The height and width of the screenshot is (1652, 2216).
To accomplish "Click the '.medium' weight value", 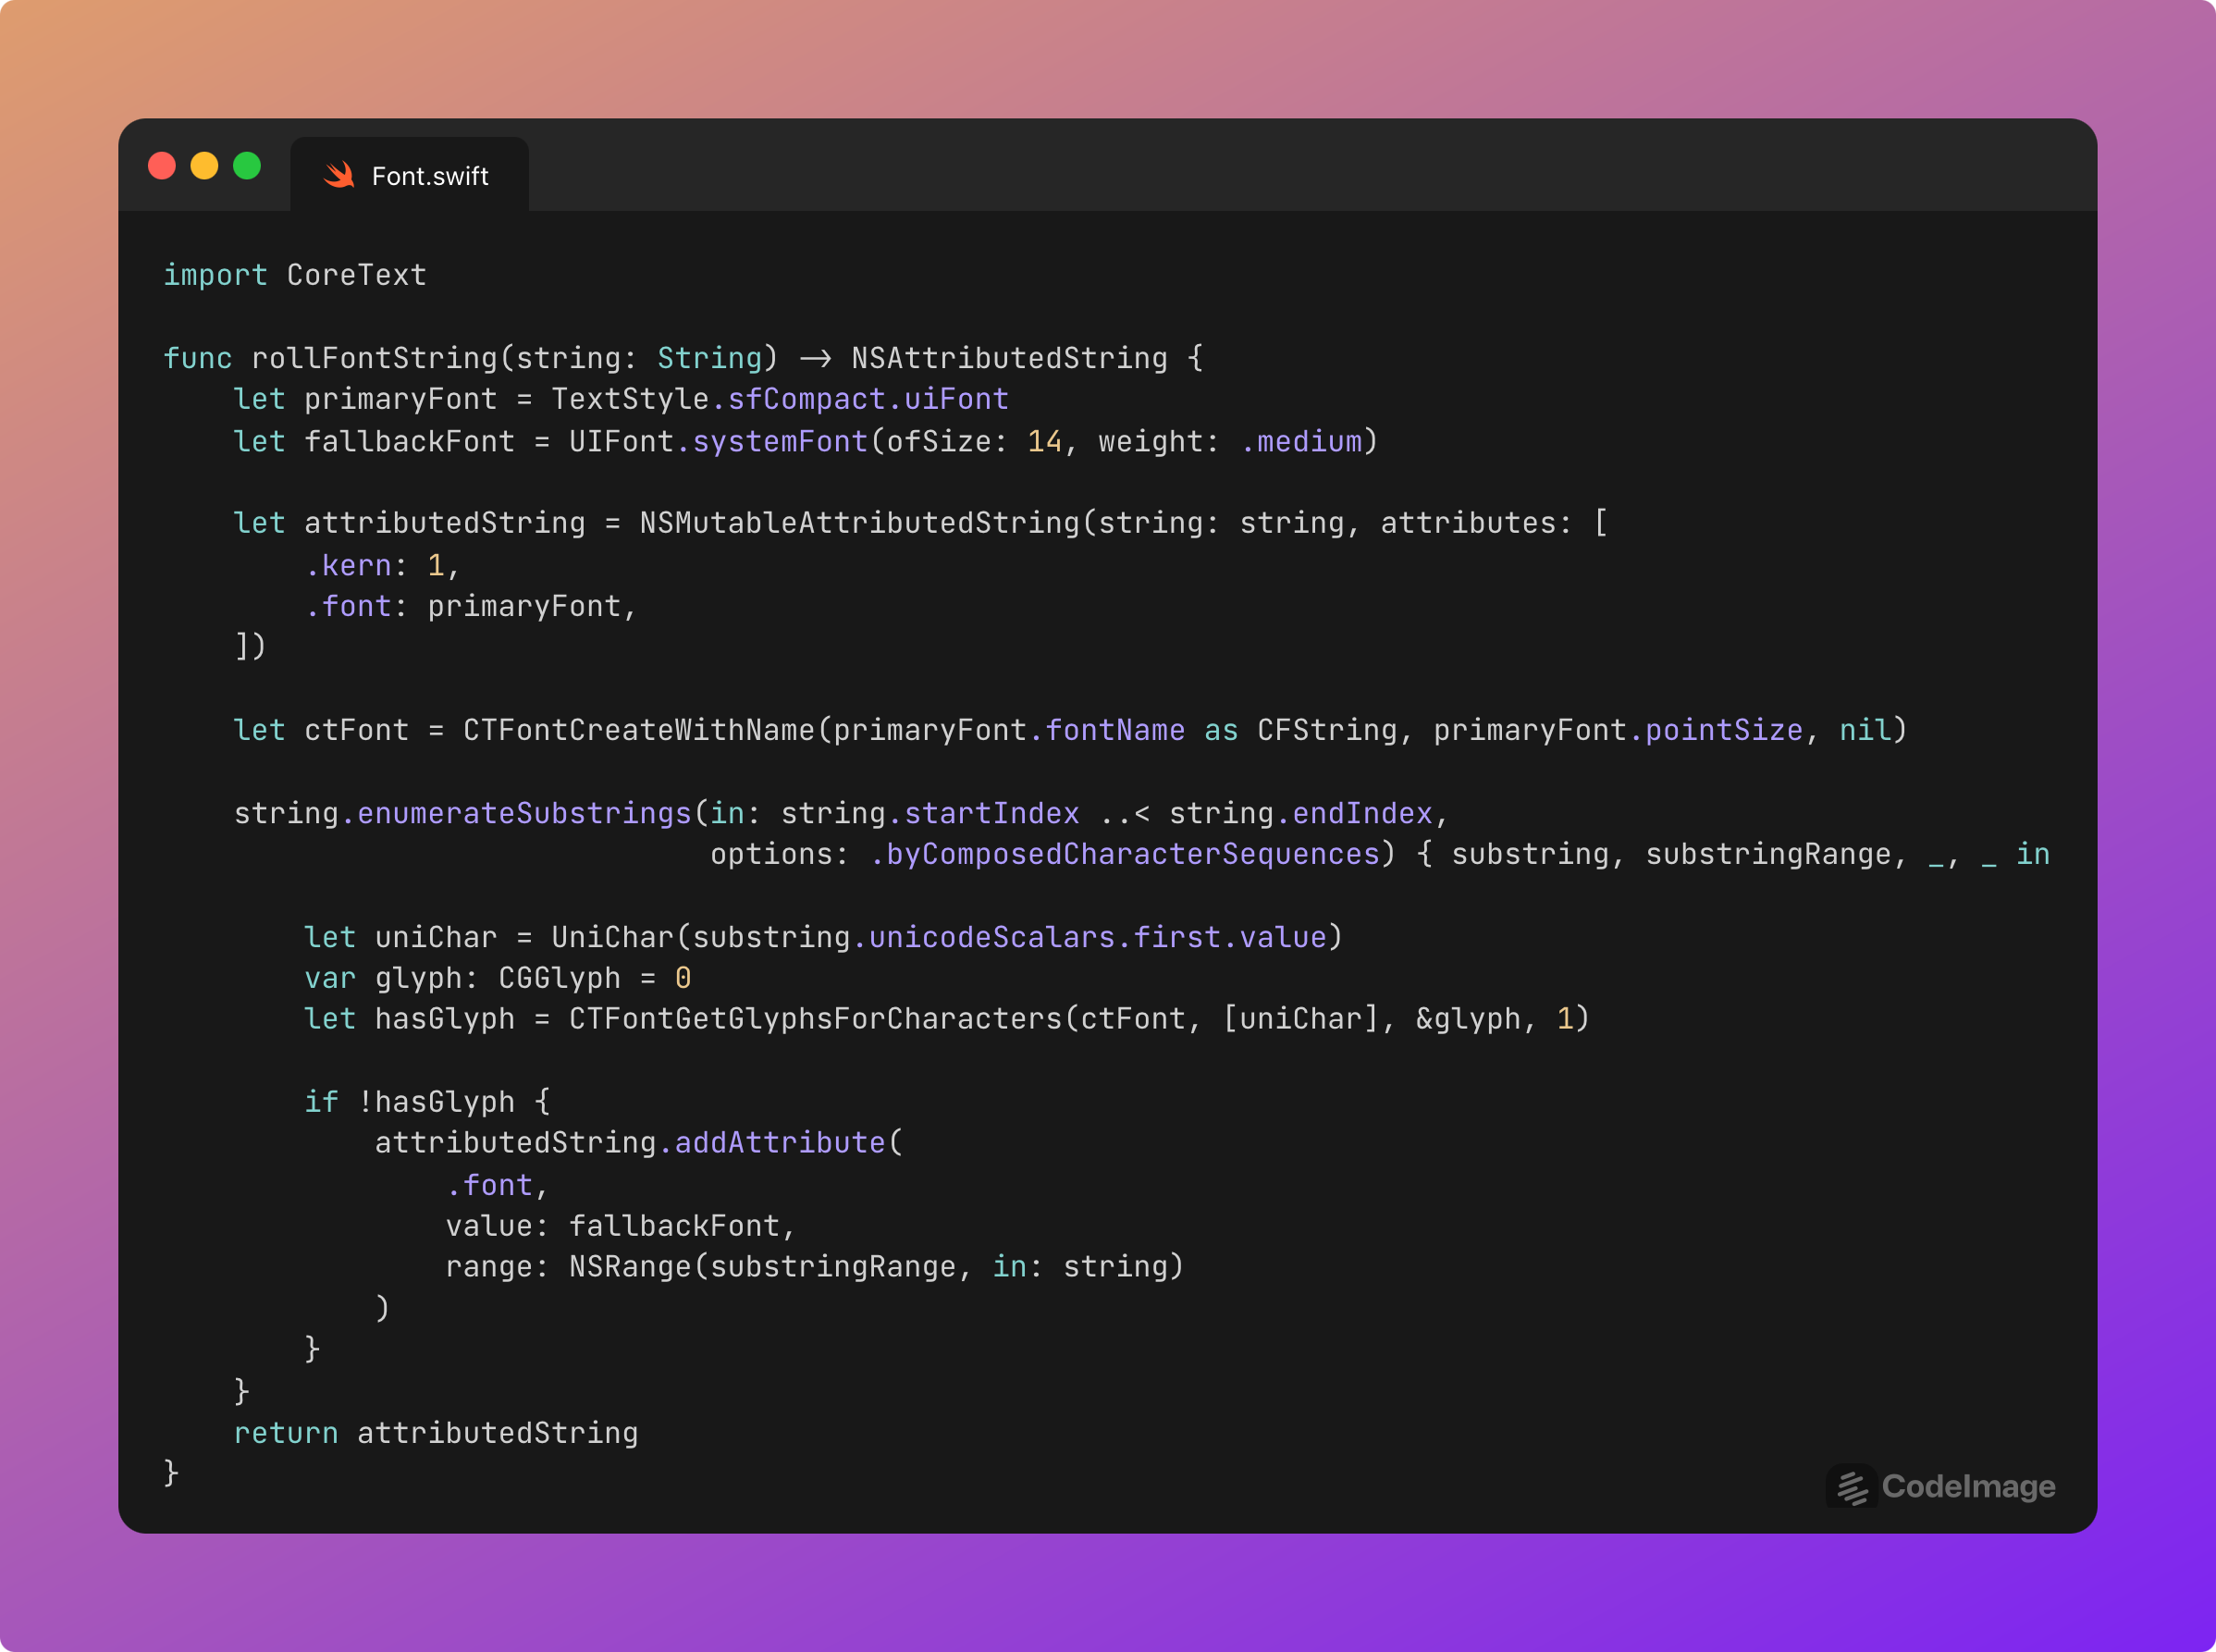I will click(x=1302, y=441).
